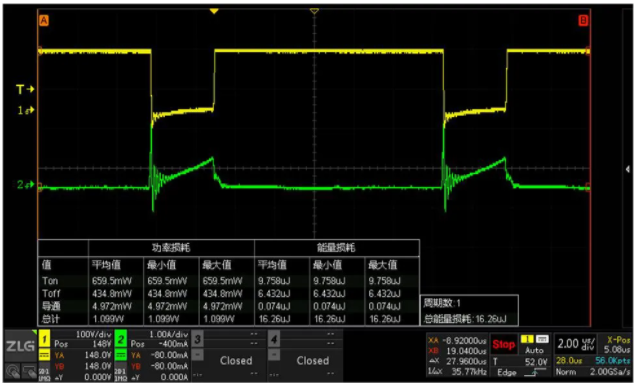Click the ΔX 27.9600us readout
The height and width of the screenshot is (385, 634).
[x=458, y=361]
